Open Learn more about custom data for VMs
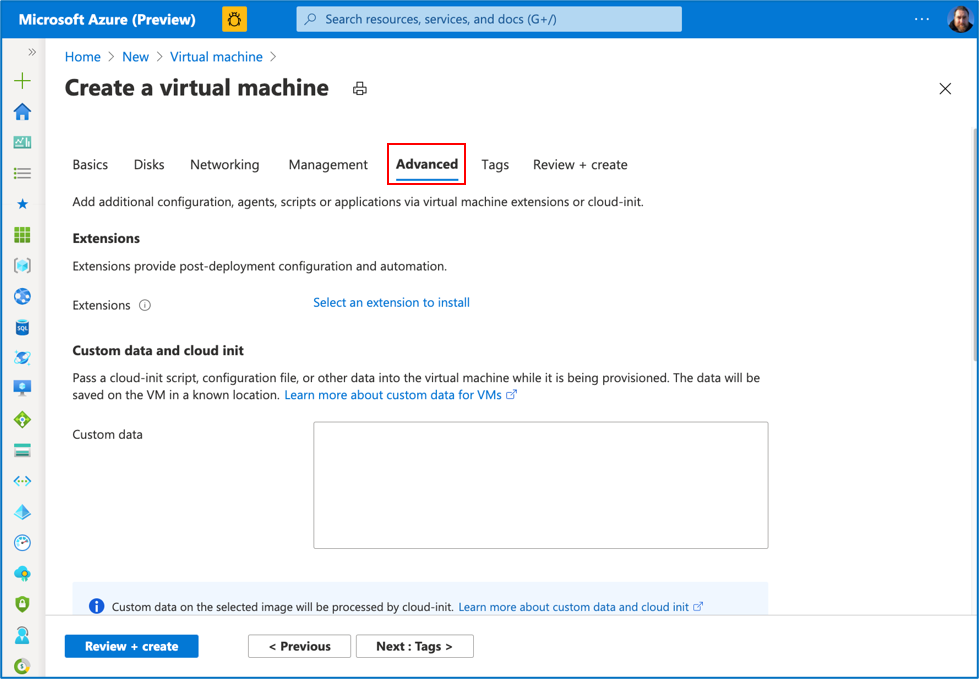This screenshot has width=979, height=679. tap(401, 395)
